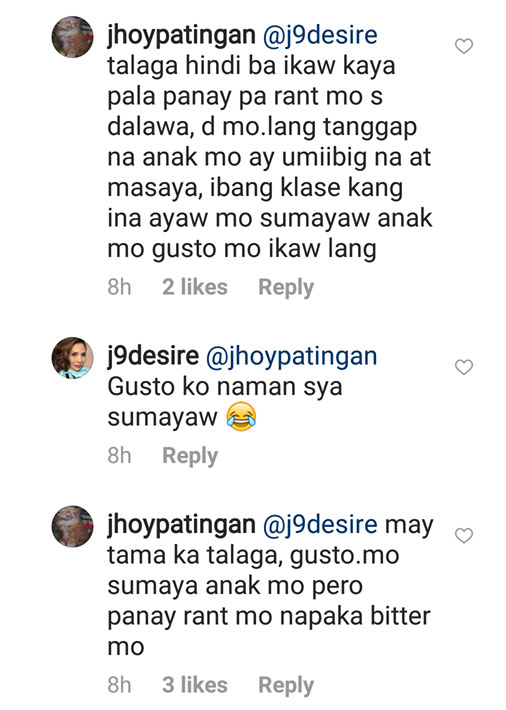The height and width of the screenshot is (710, 506).
Task: Open the j9desire username on the second comment
Action: pos(153,357)
